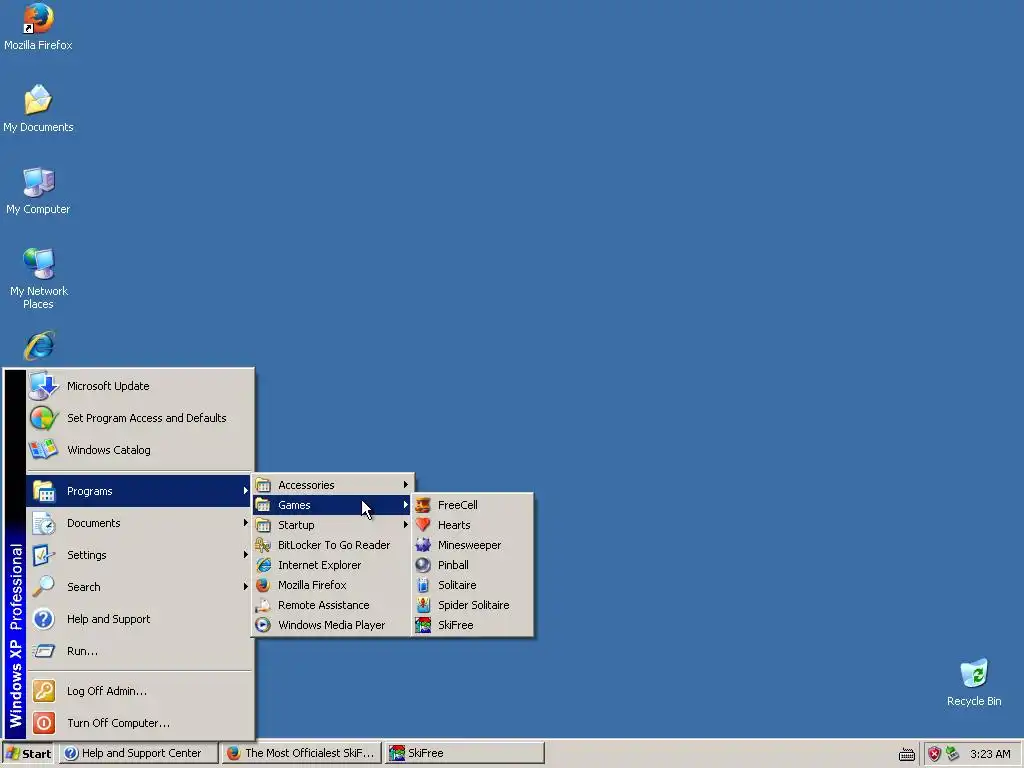Click the Microsoft Update text label
This screenshot has width=1024, height=768.
pos(108,386)
